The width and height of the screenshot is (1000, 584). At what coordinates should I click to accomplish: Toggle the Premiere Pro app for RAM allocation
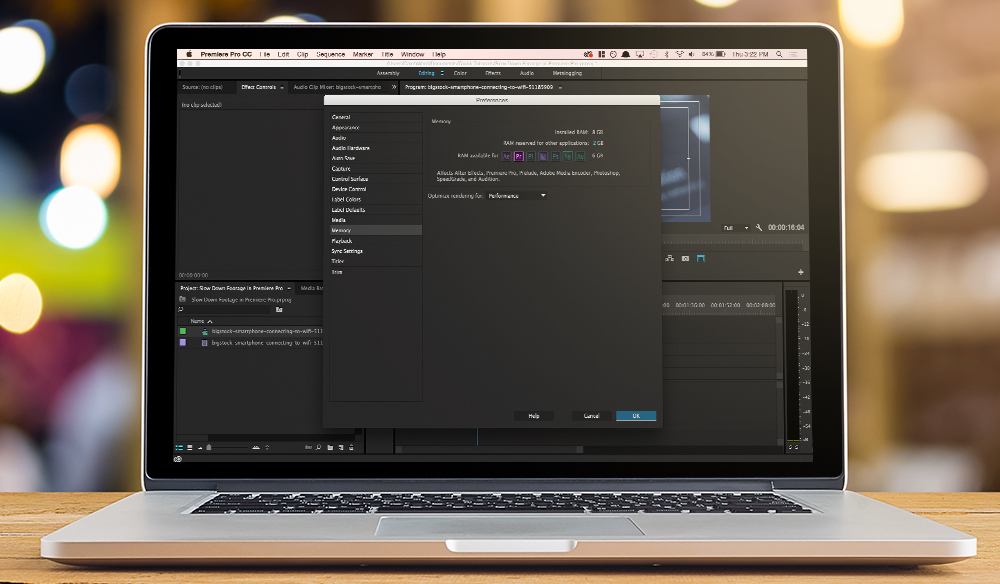pyautogui.click(x=520, y=156)
